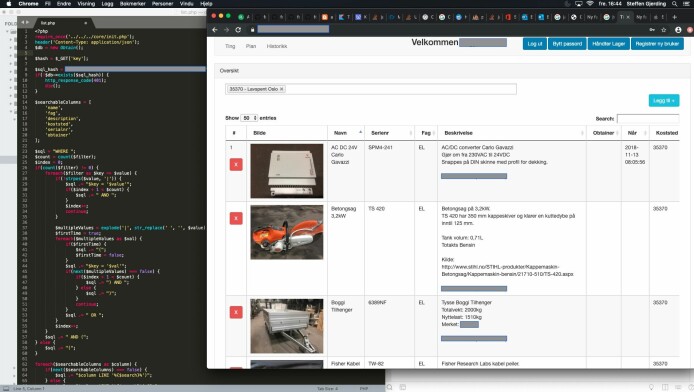Viewport: 694px width, 392px height.
Task: Open a new Chrome tab with plus
Action: [x=675, y=17]
